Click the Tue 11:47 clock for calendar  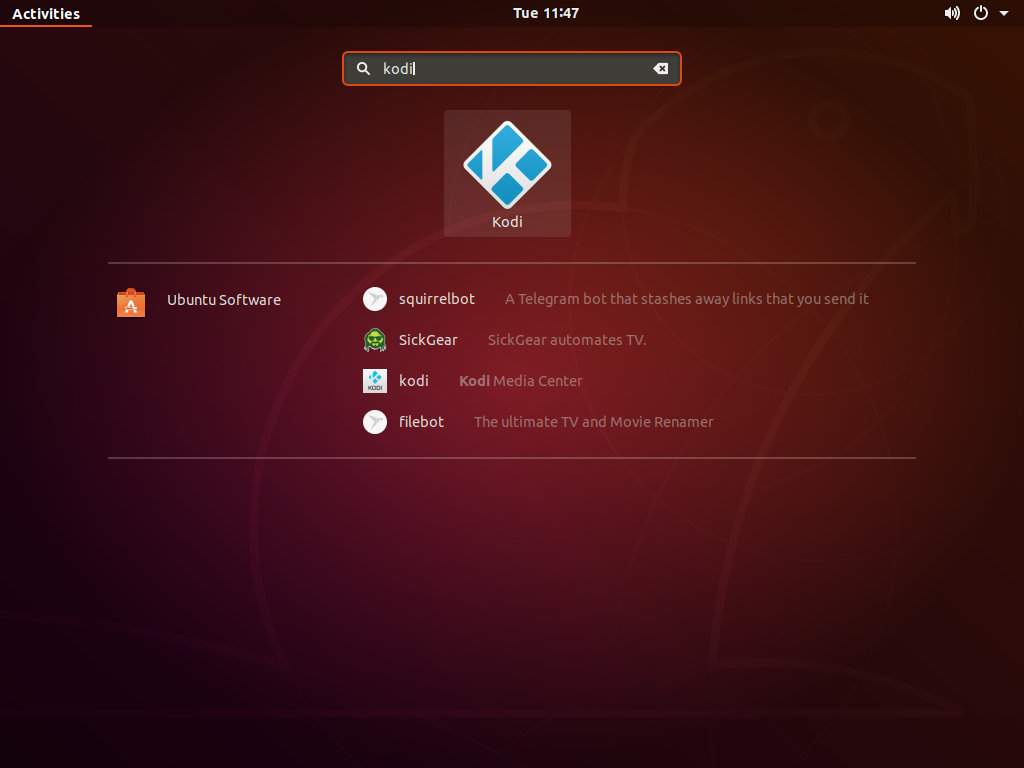546,13
